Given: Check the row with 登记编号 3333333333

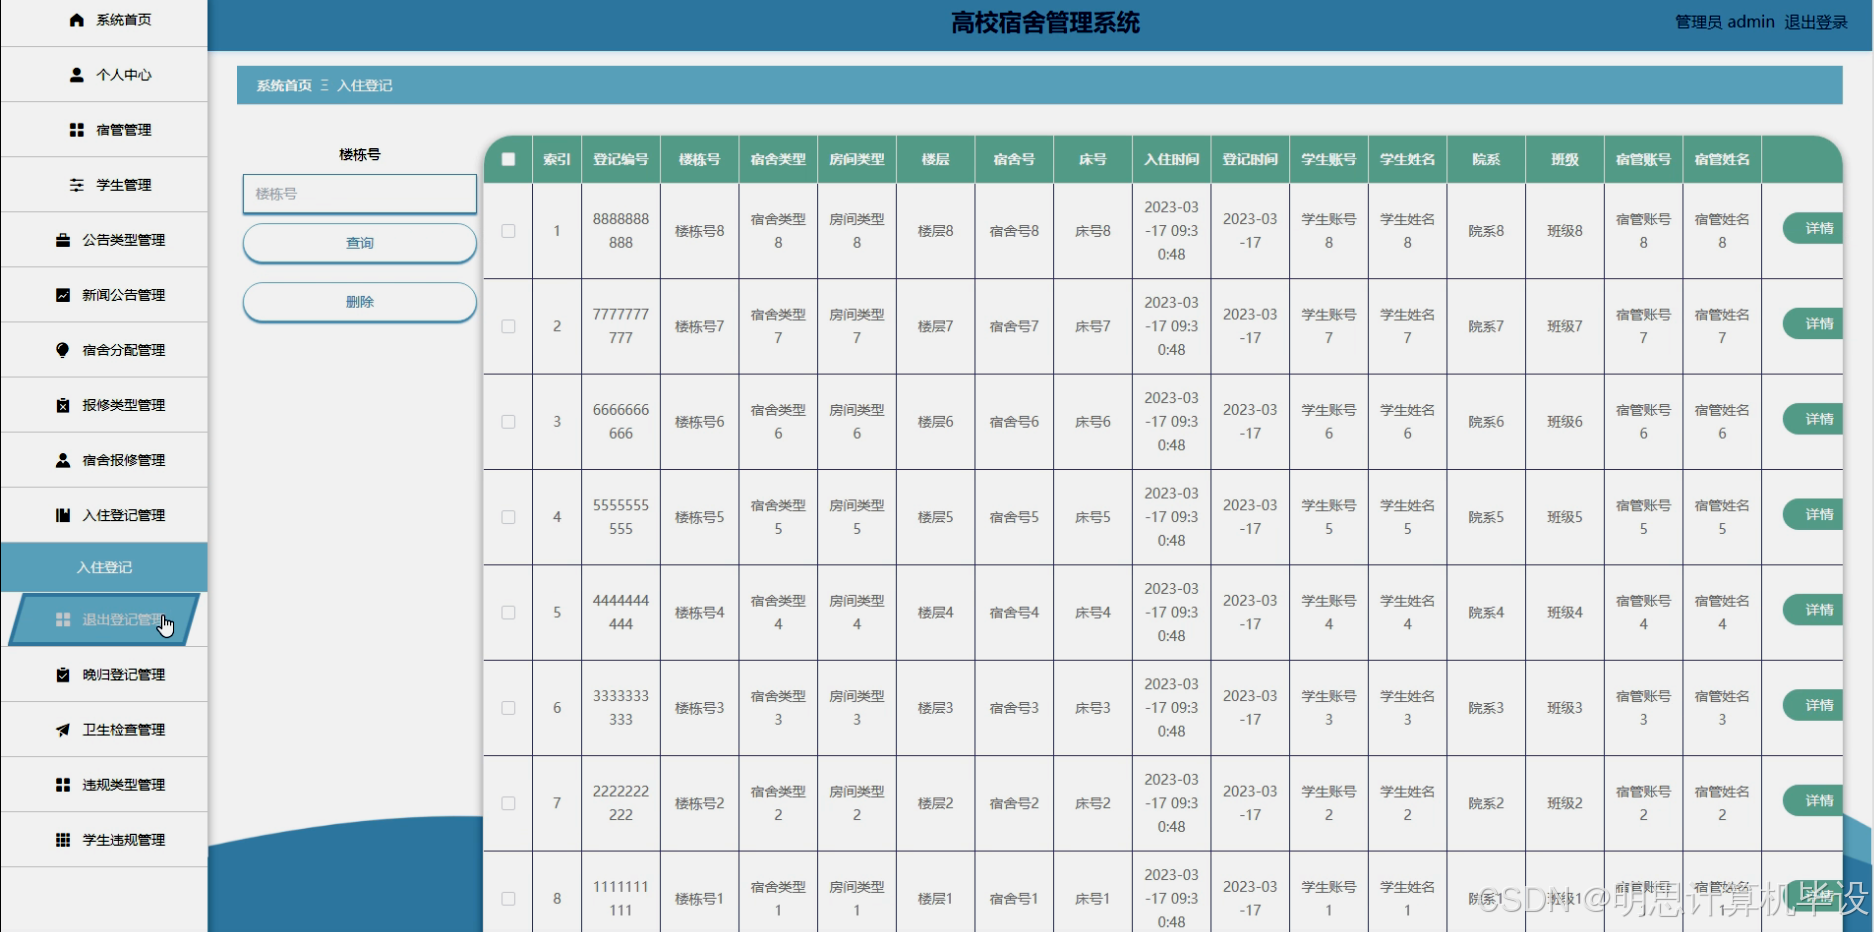Looking at the screenshot, I should click(508, 708).
